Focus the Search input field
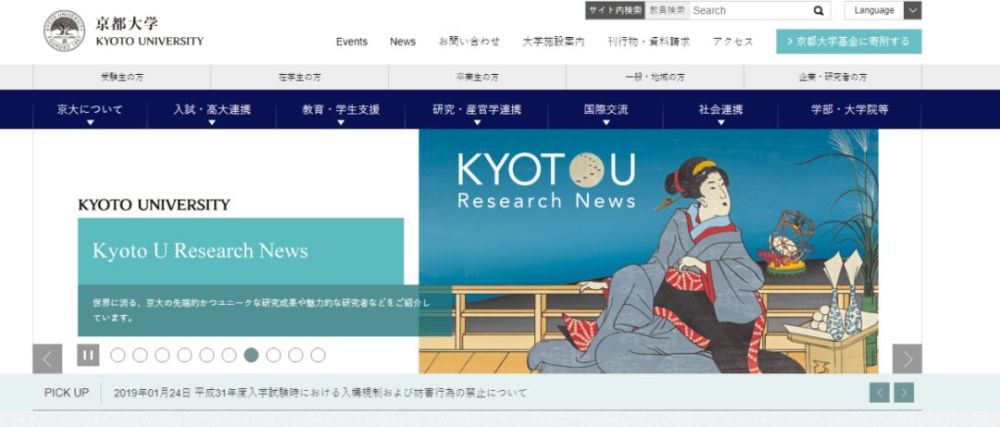 tap(748, 10)
